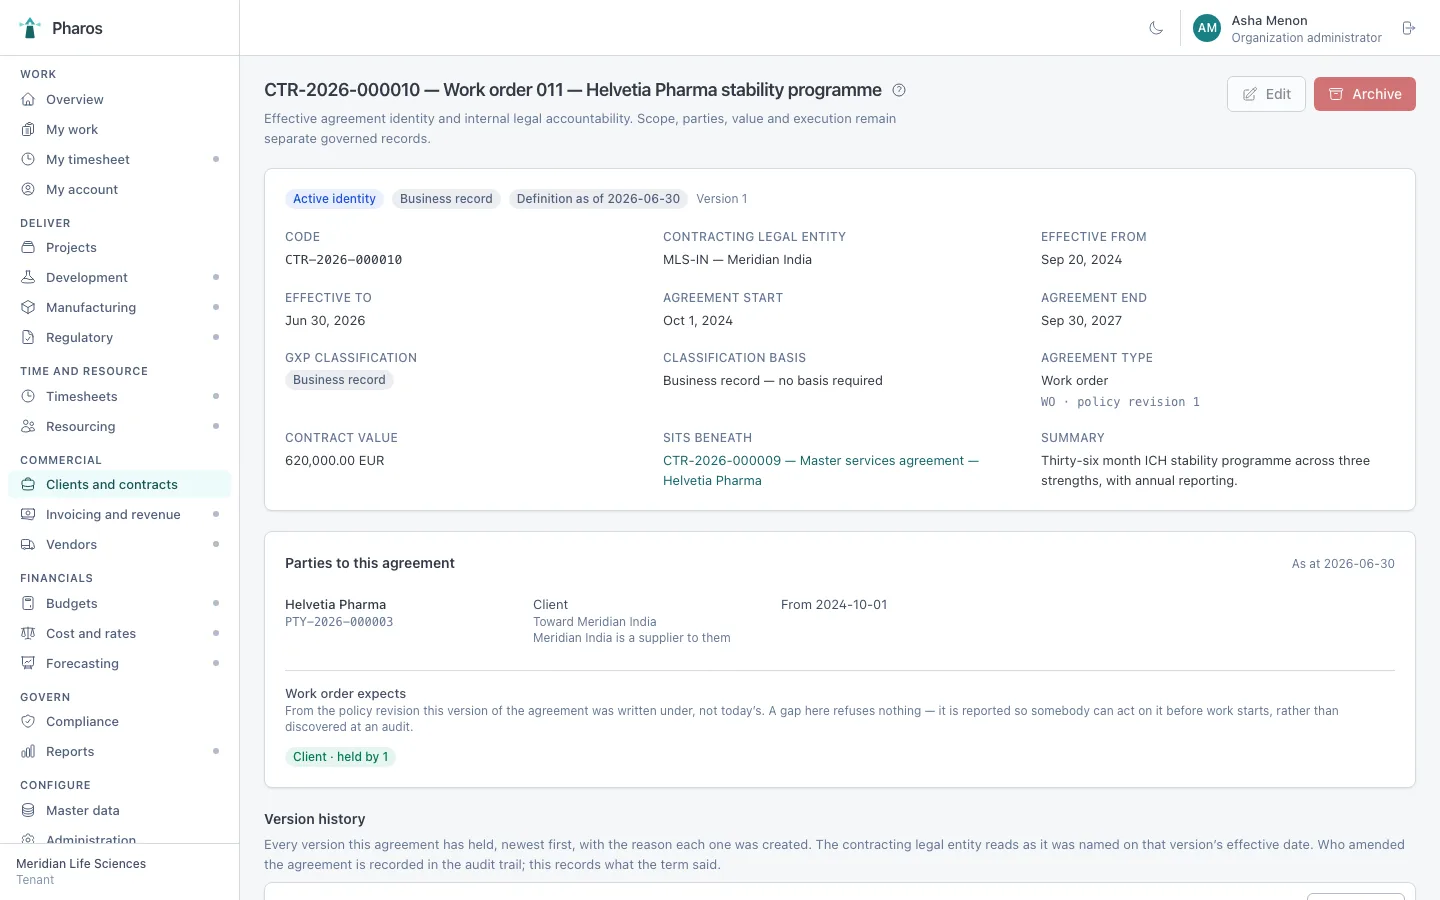
Task: Open the Timesheets menu item
Action: (120, 397)
